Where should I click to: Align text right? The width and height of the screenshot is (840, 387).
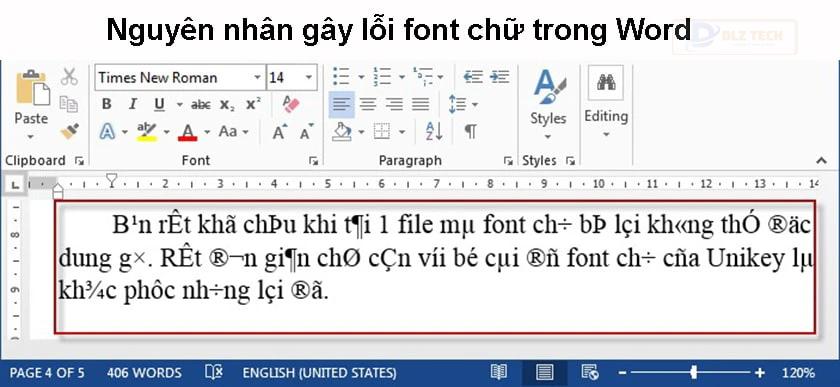[x=394, y=104]
